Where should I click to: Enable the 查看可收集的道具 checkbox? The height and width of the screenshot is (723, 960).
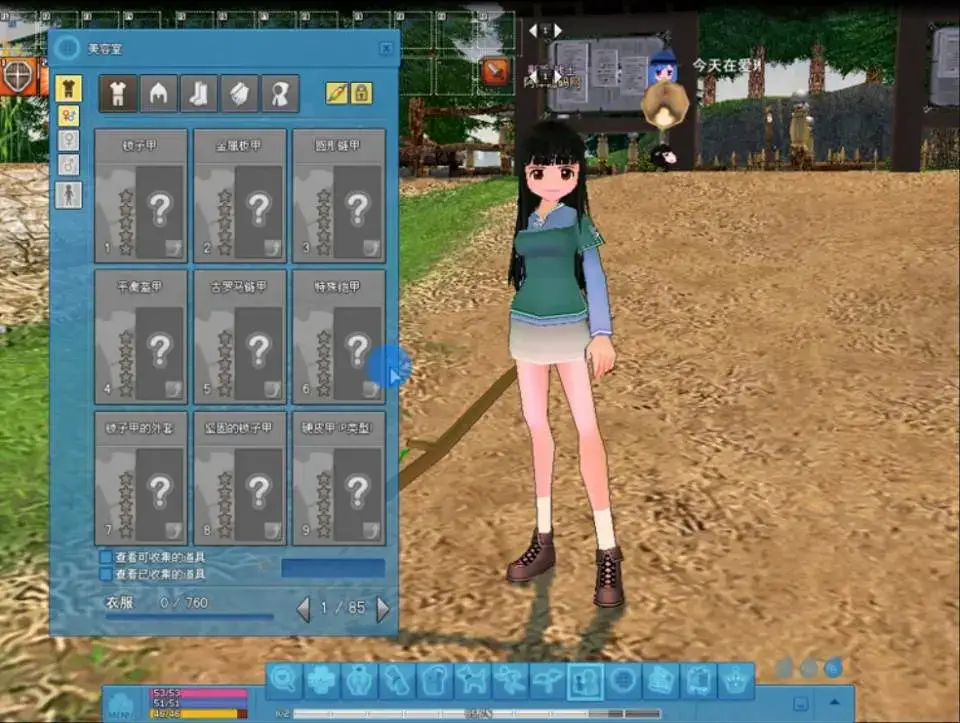click(103, 556)
